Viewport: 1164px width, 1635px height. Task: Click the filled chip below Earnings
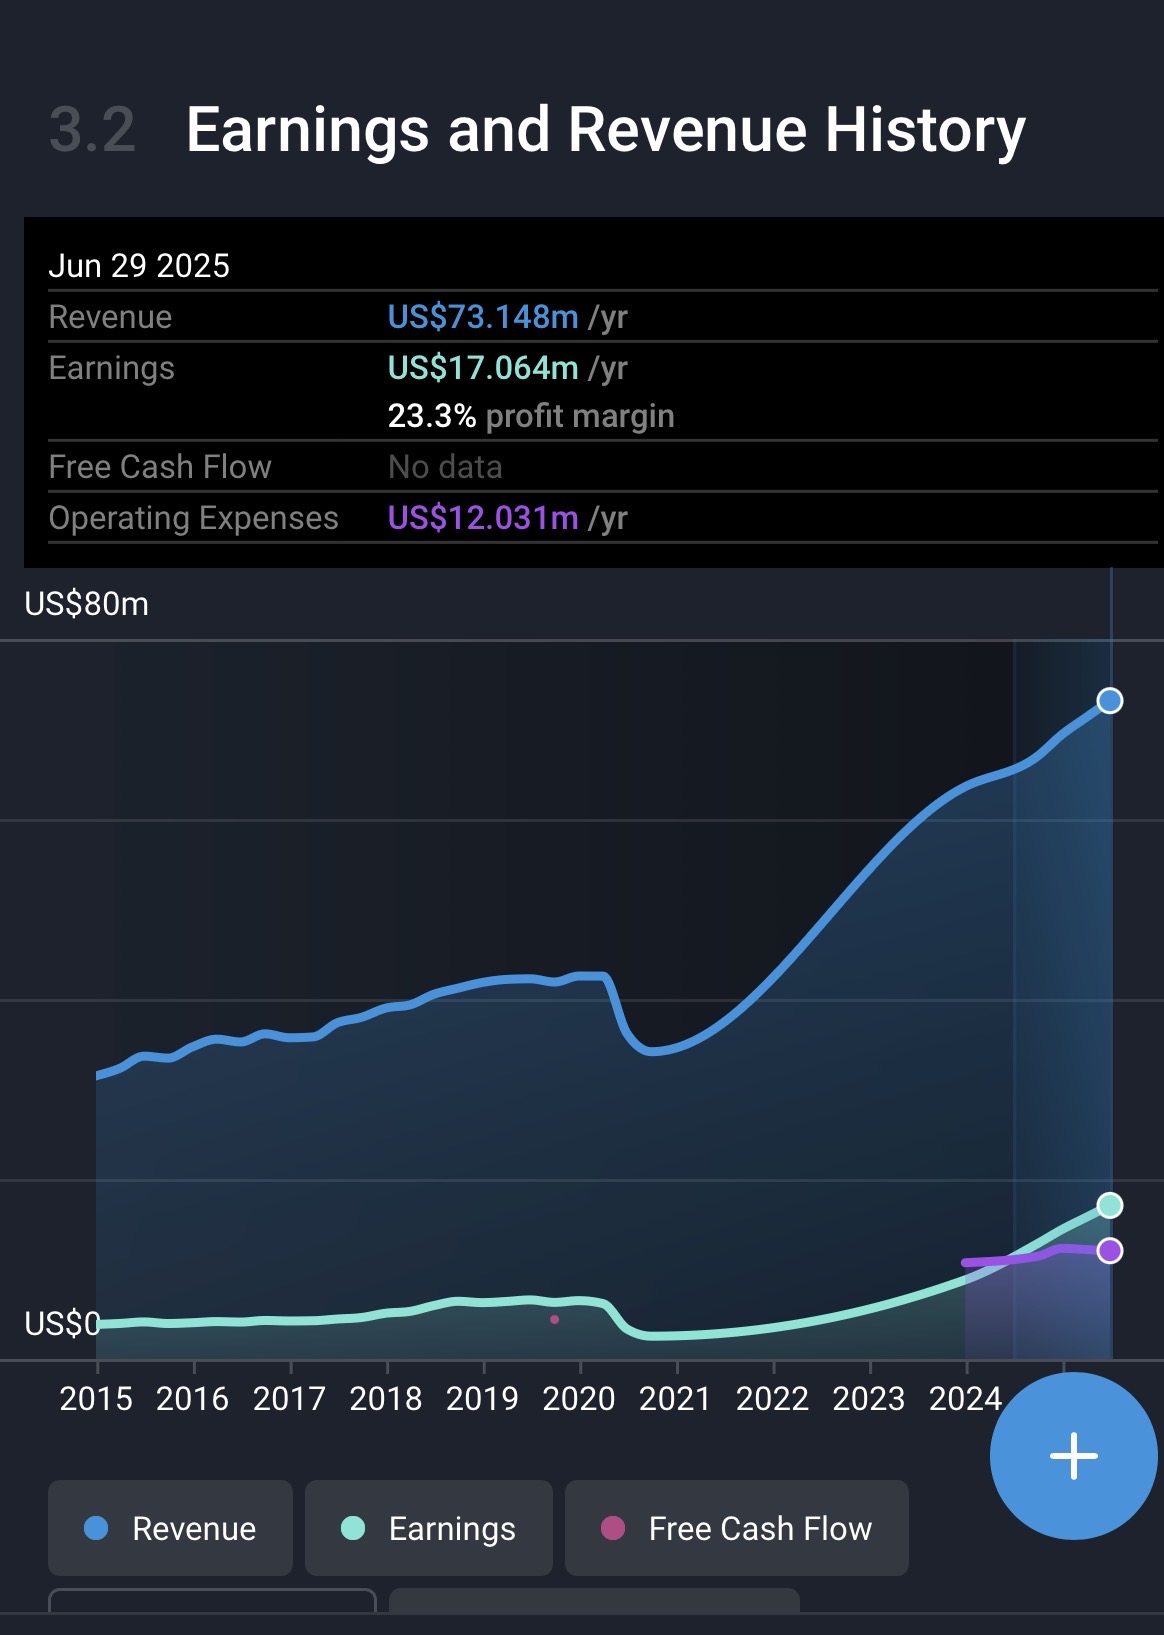click(x=594, y=1601)
